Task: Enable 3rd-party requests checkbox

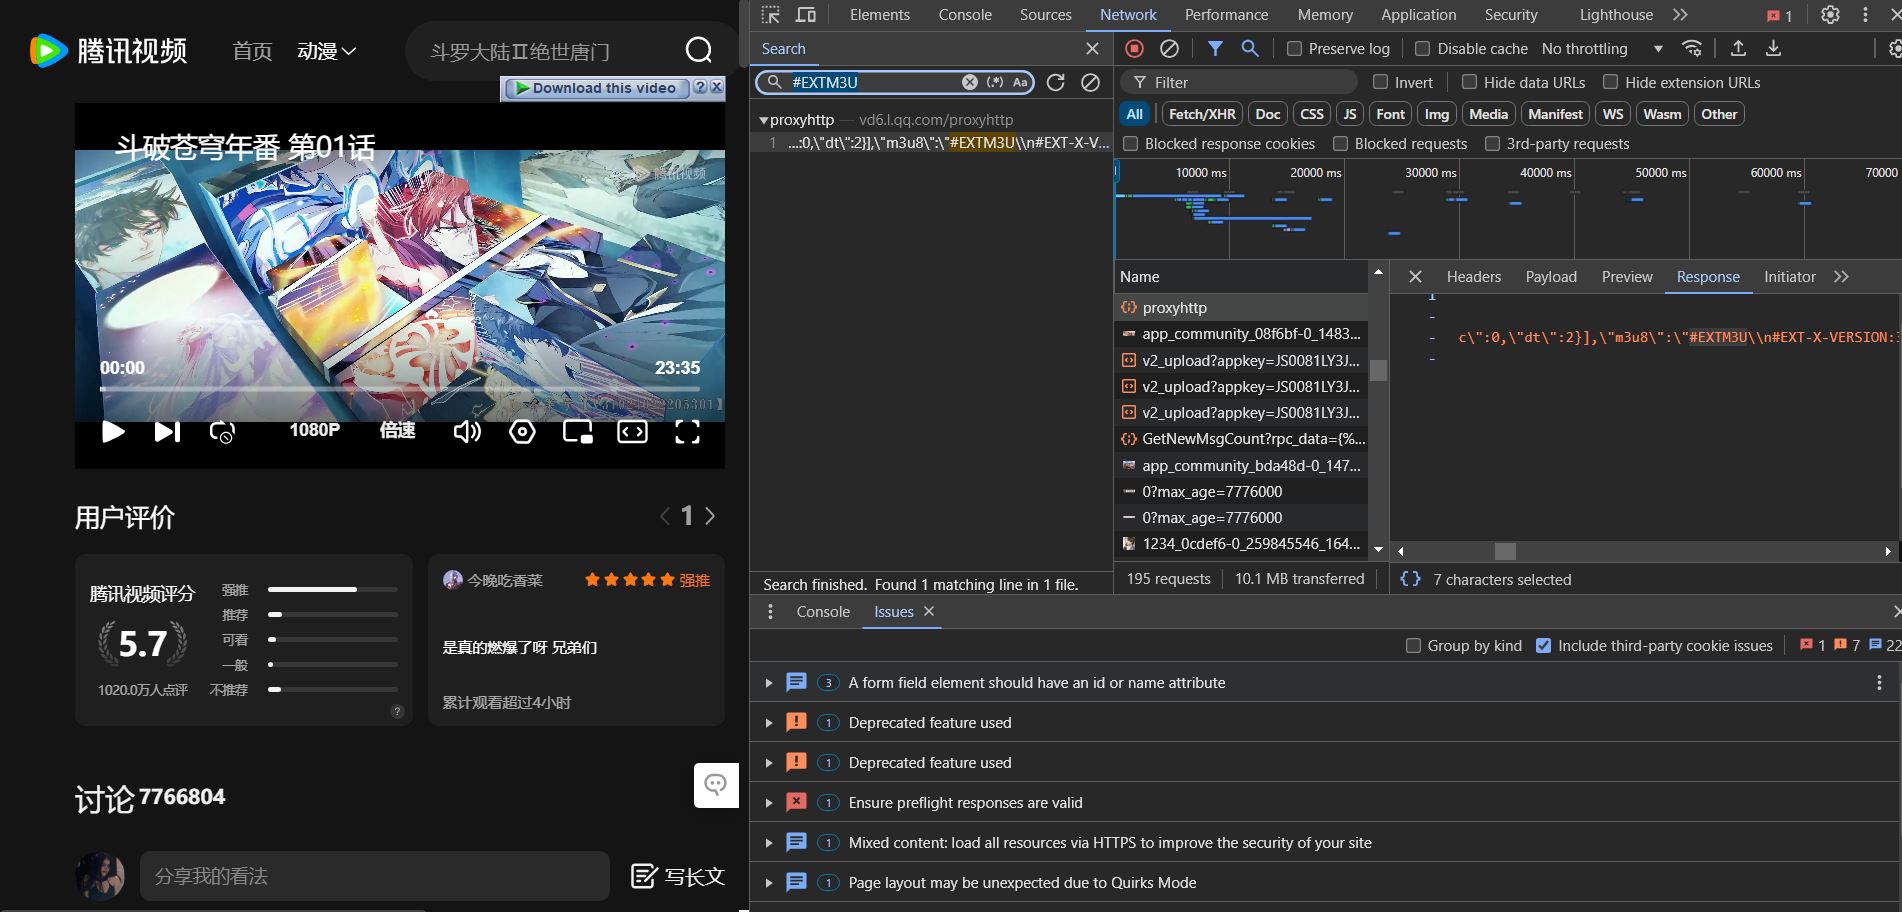Action: point(1492,144)
